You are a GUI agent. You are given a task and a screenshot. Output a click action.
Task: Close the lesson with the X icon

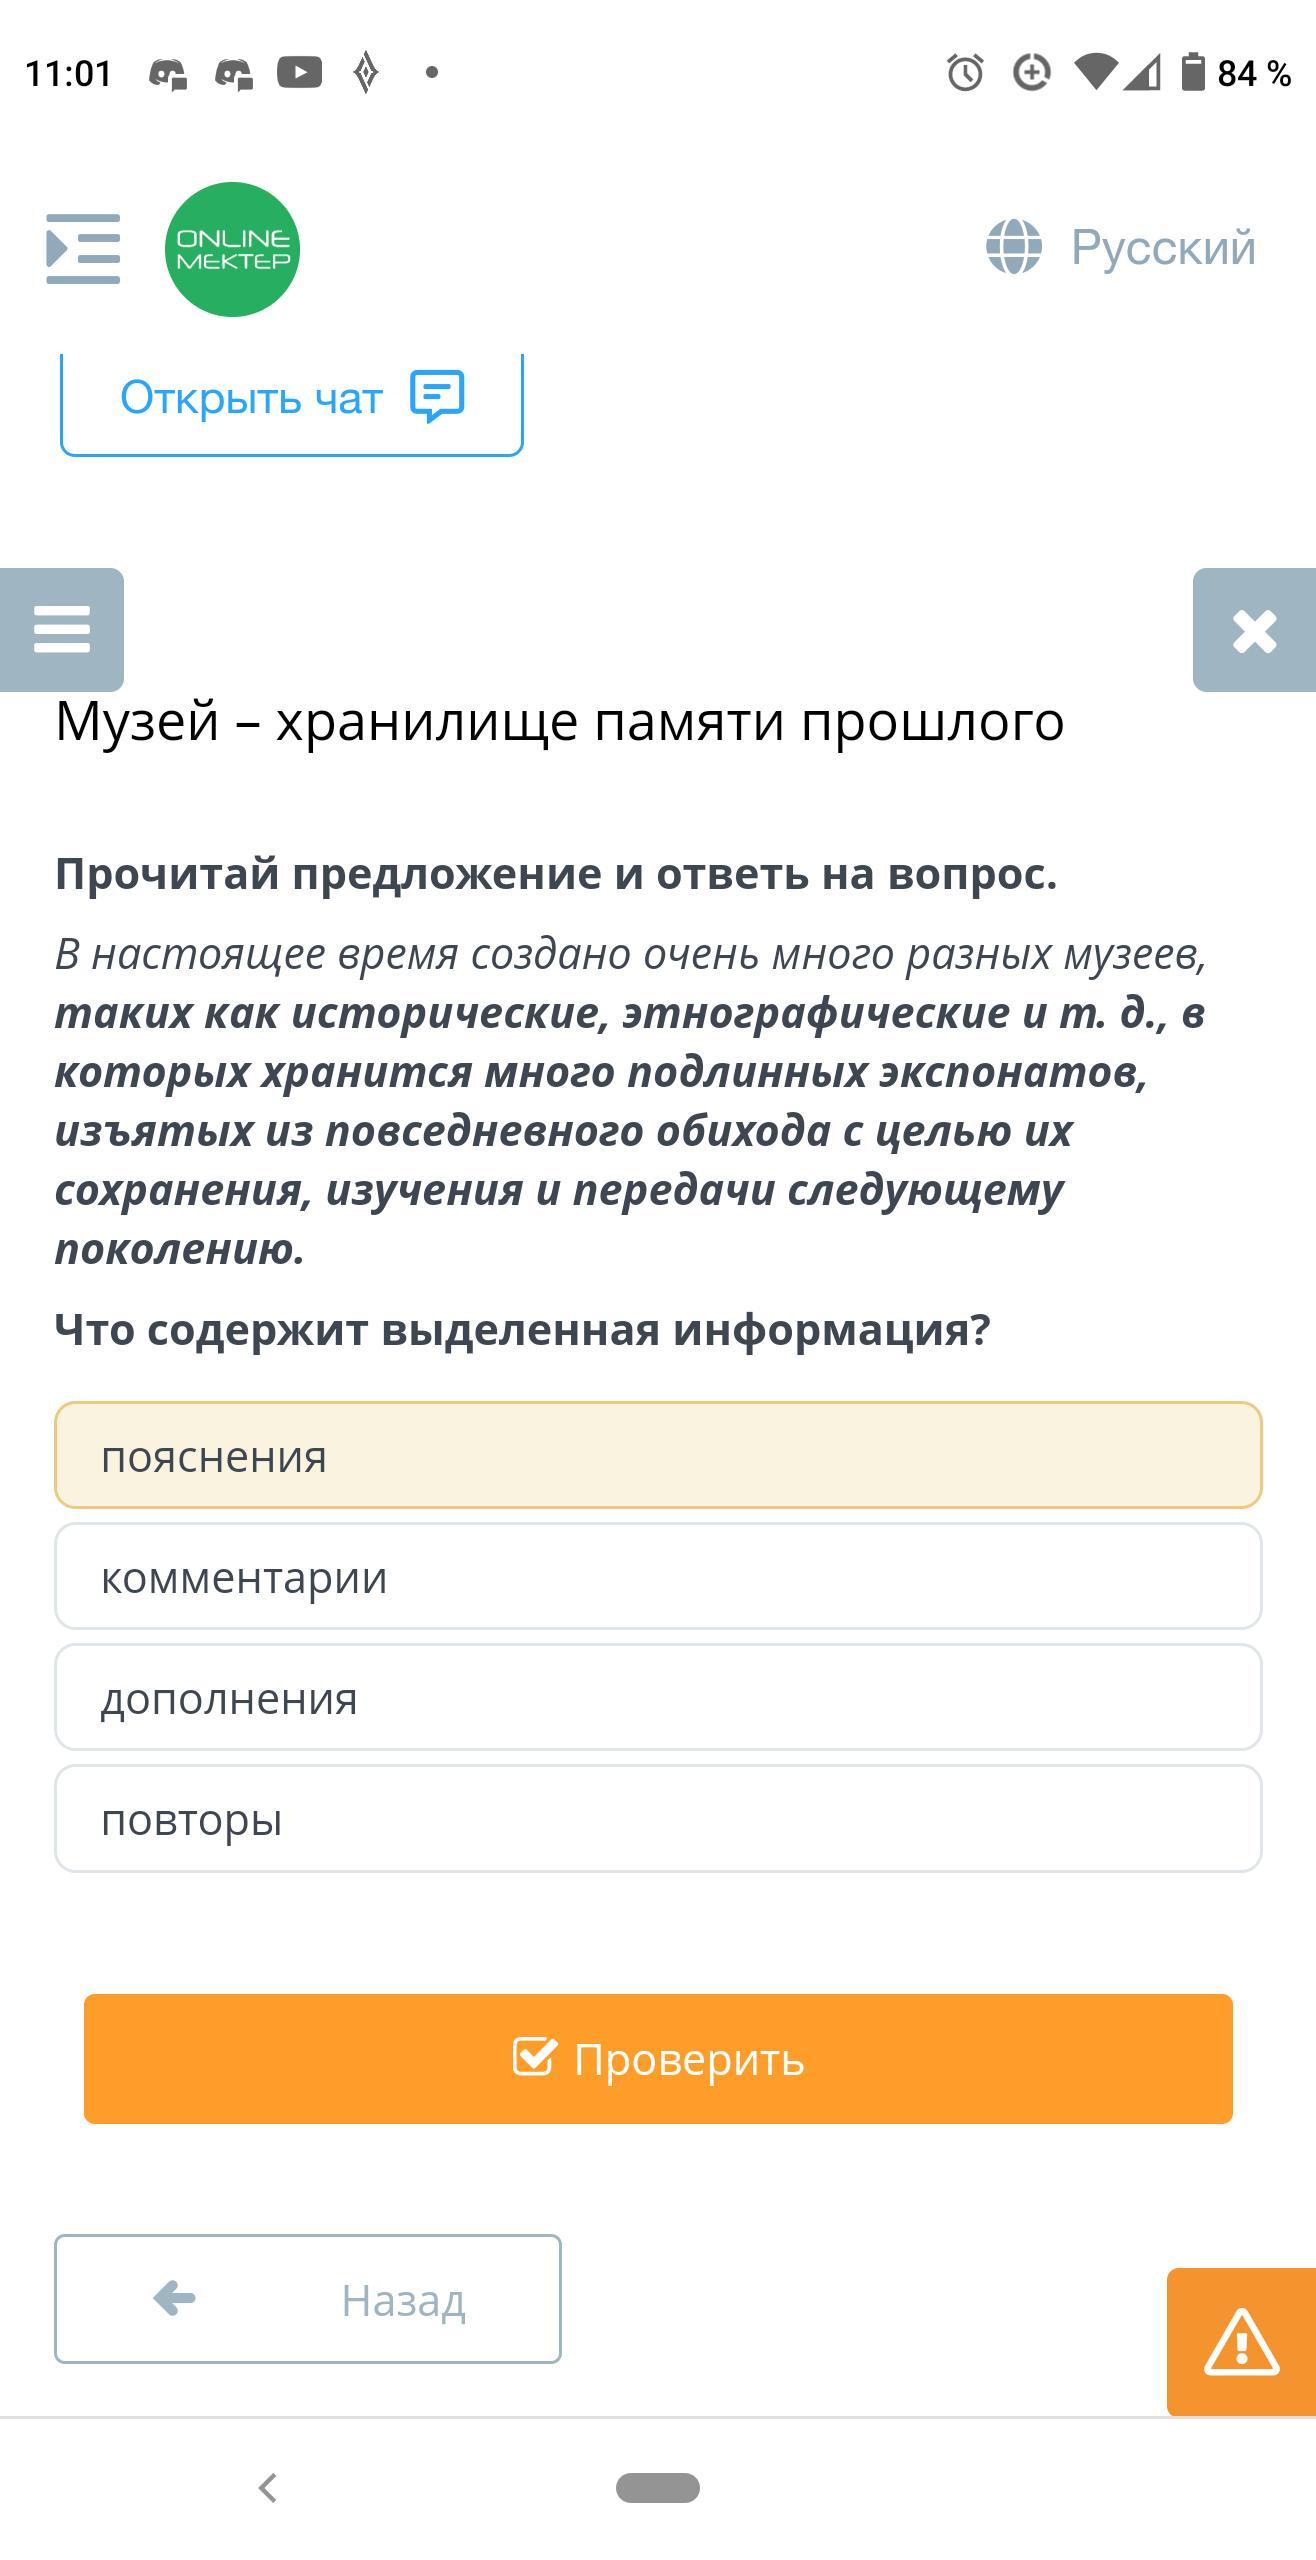click(1254, 630)
